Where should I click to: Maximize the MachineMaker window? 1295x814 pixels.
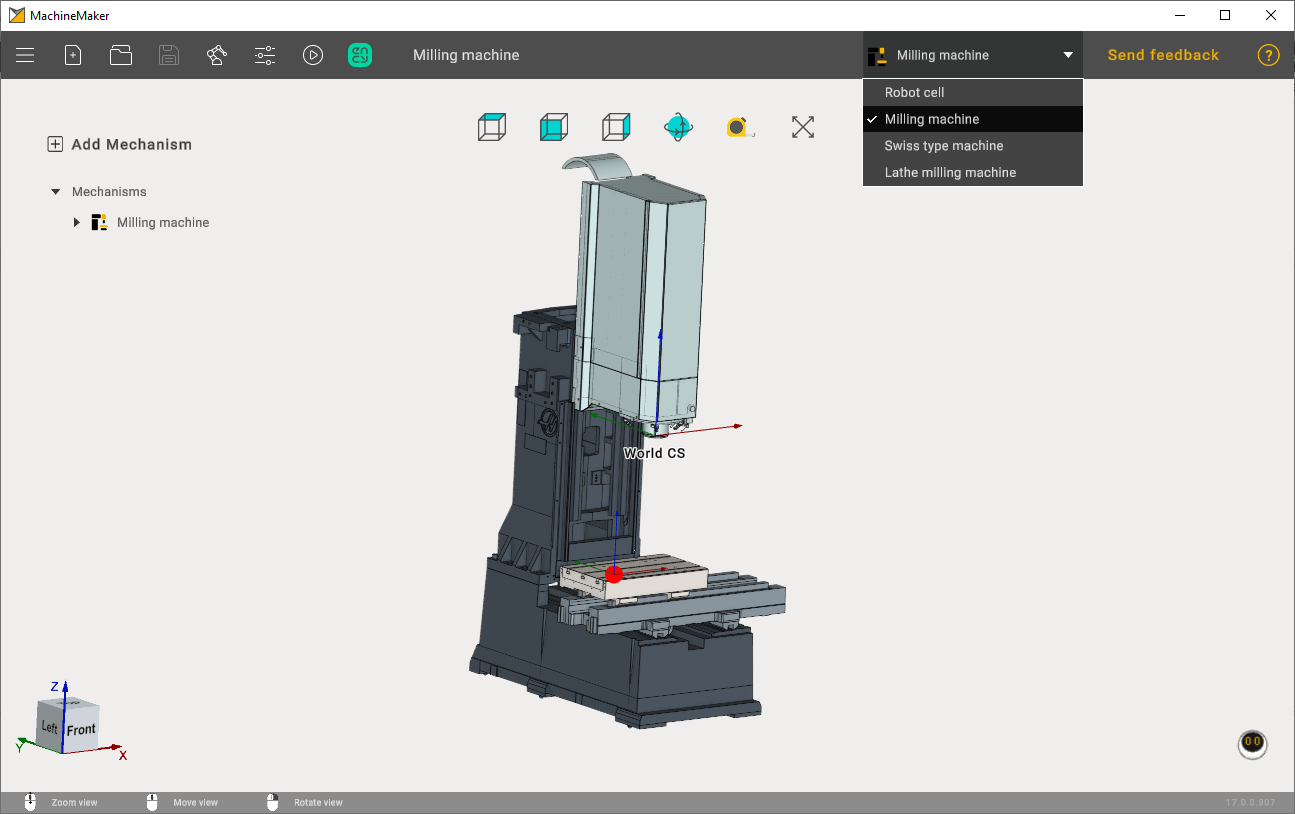[1225, 15]
